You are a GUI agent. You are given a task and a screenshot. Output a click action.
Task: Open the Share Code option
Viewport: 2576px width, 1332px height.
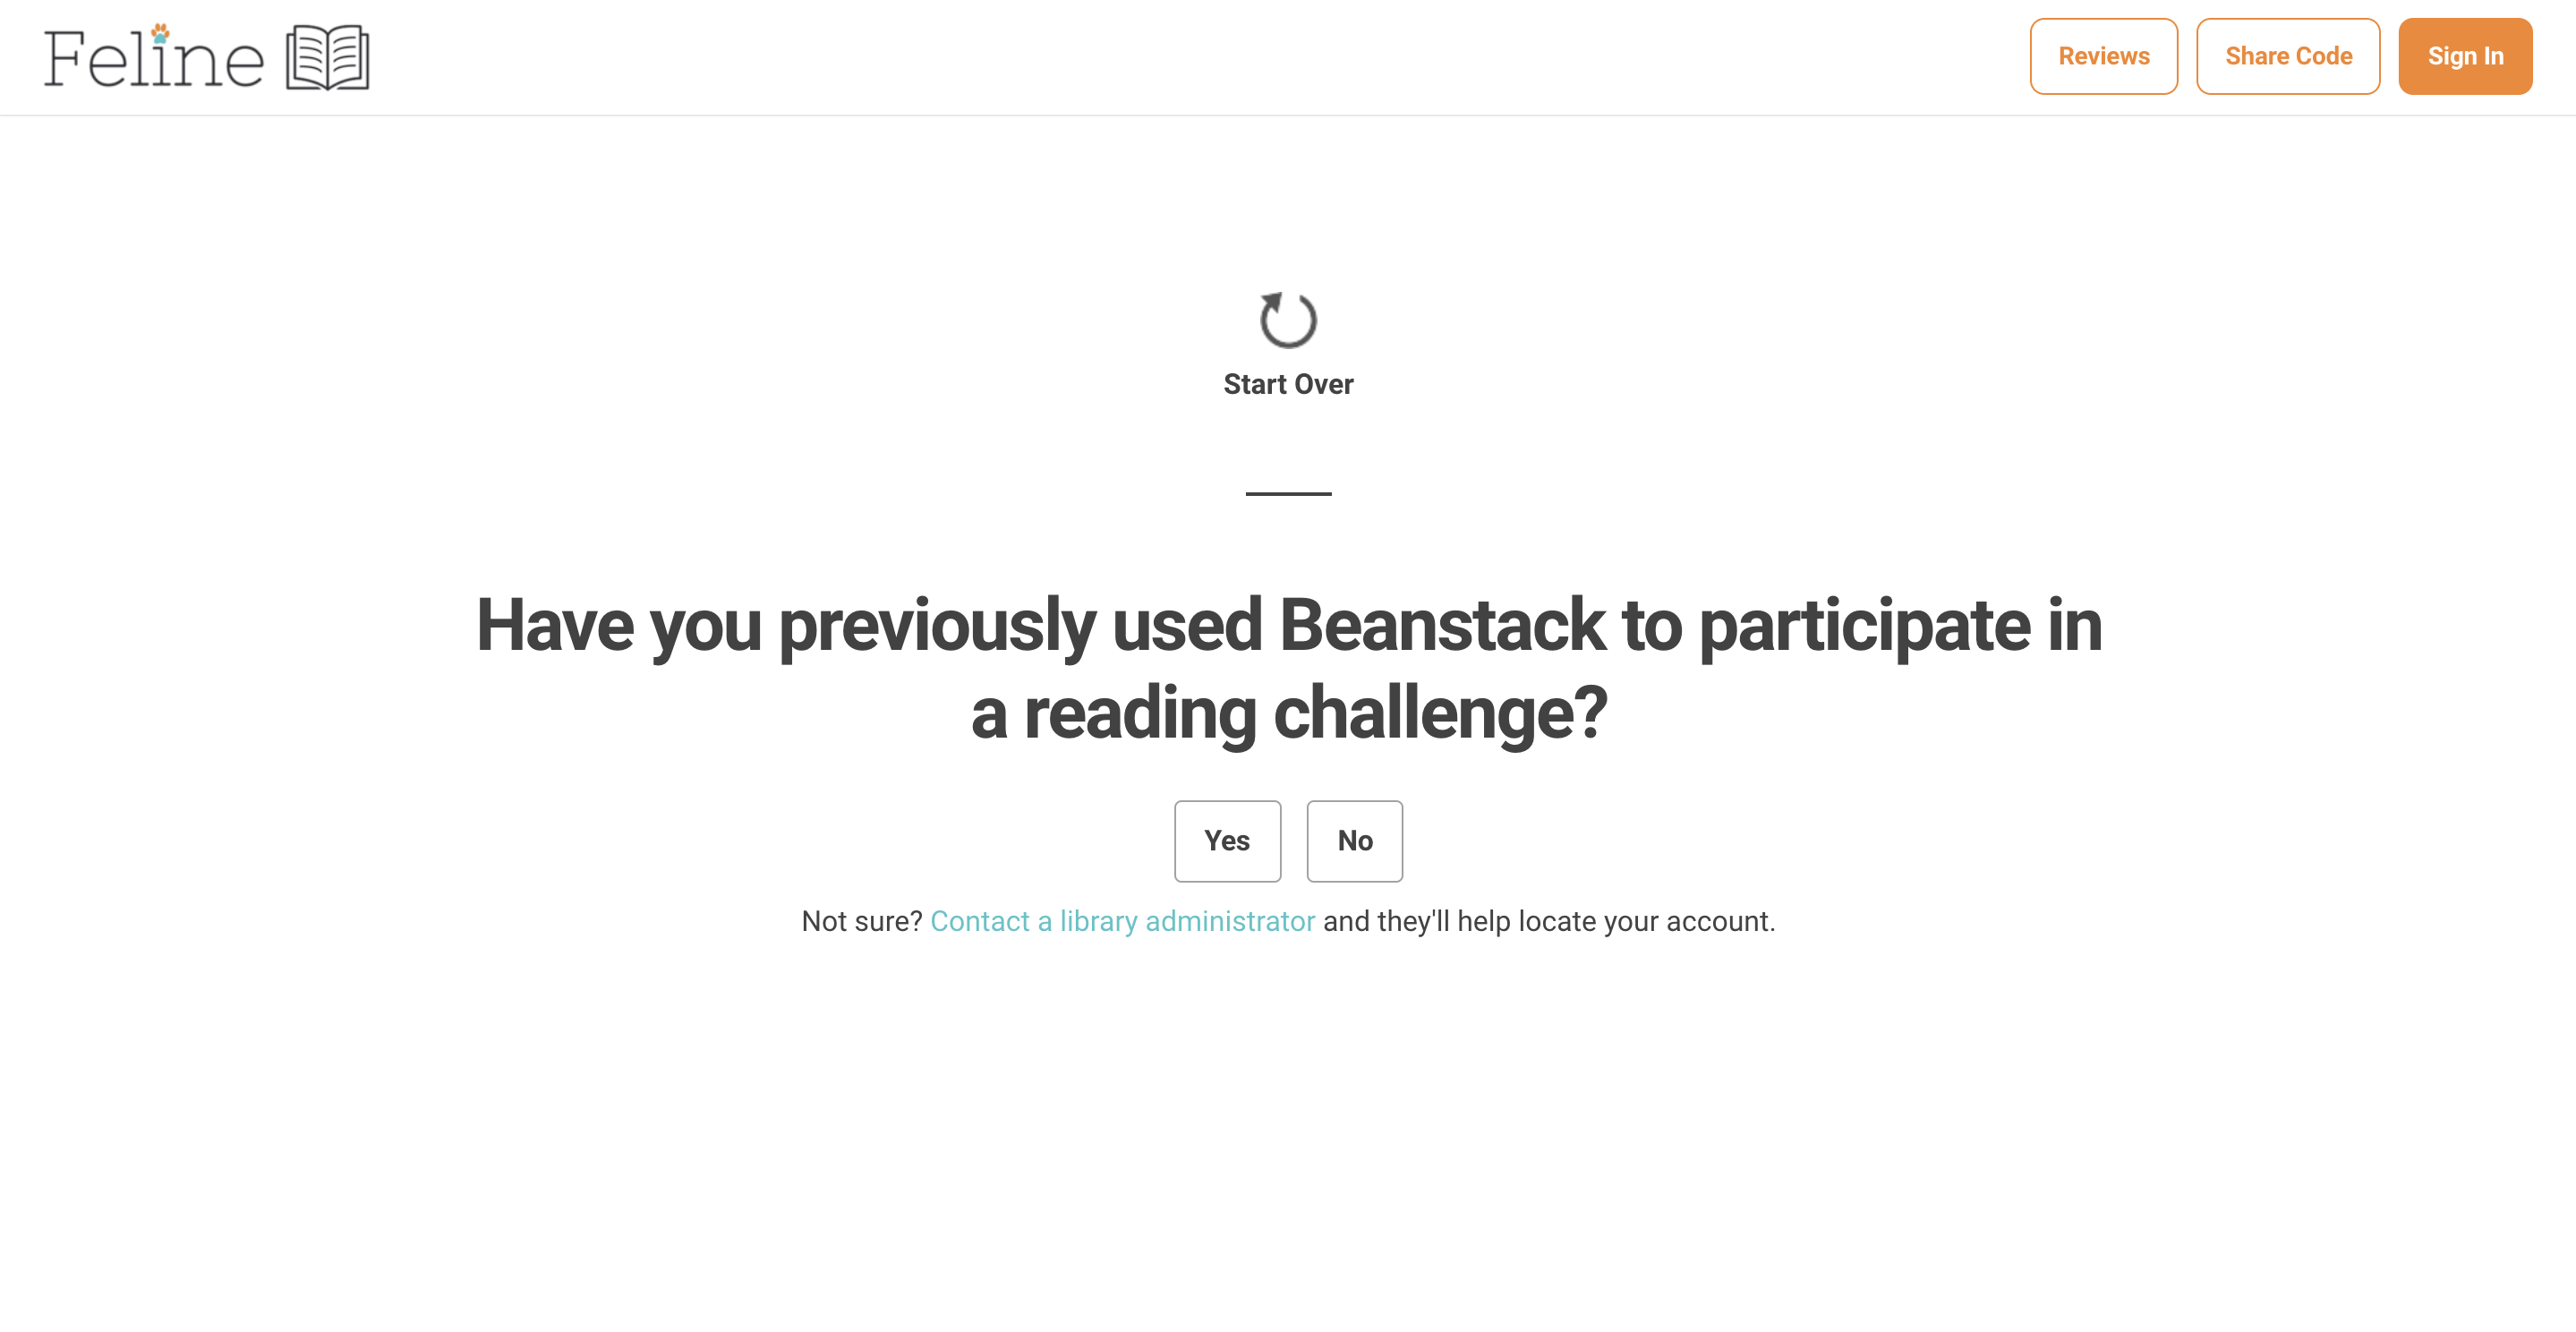coord(2288,57)
